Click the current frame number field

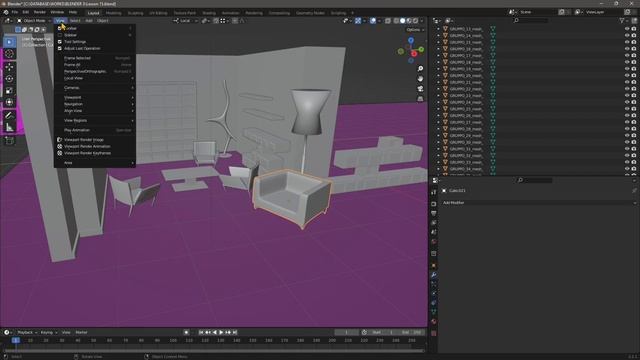pyautogui.click(x=347, y=333)
